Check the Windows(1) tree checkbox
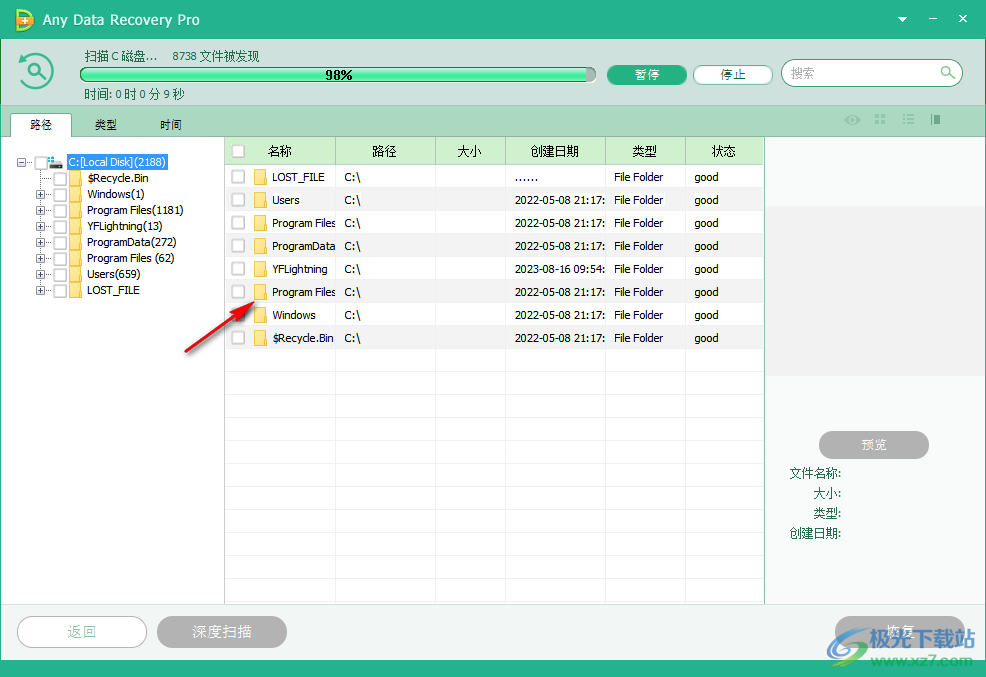 60,195
